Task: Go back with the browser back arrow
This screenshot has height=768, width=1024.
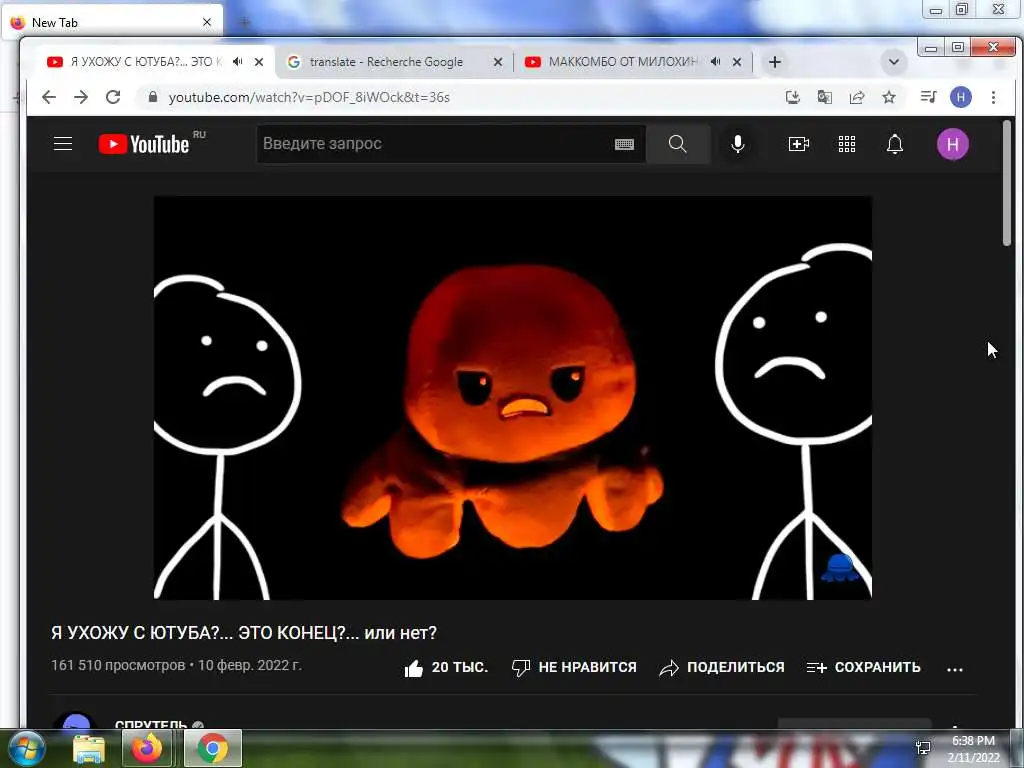Action: point(49,97)
